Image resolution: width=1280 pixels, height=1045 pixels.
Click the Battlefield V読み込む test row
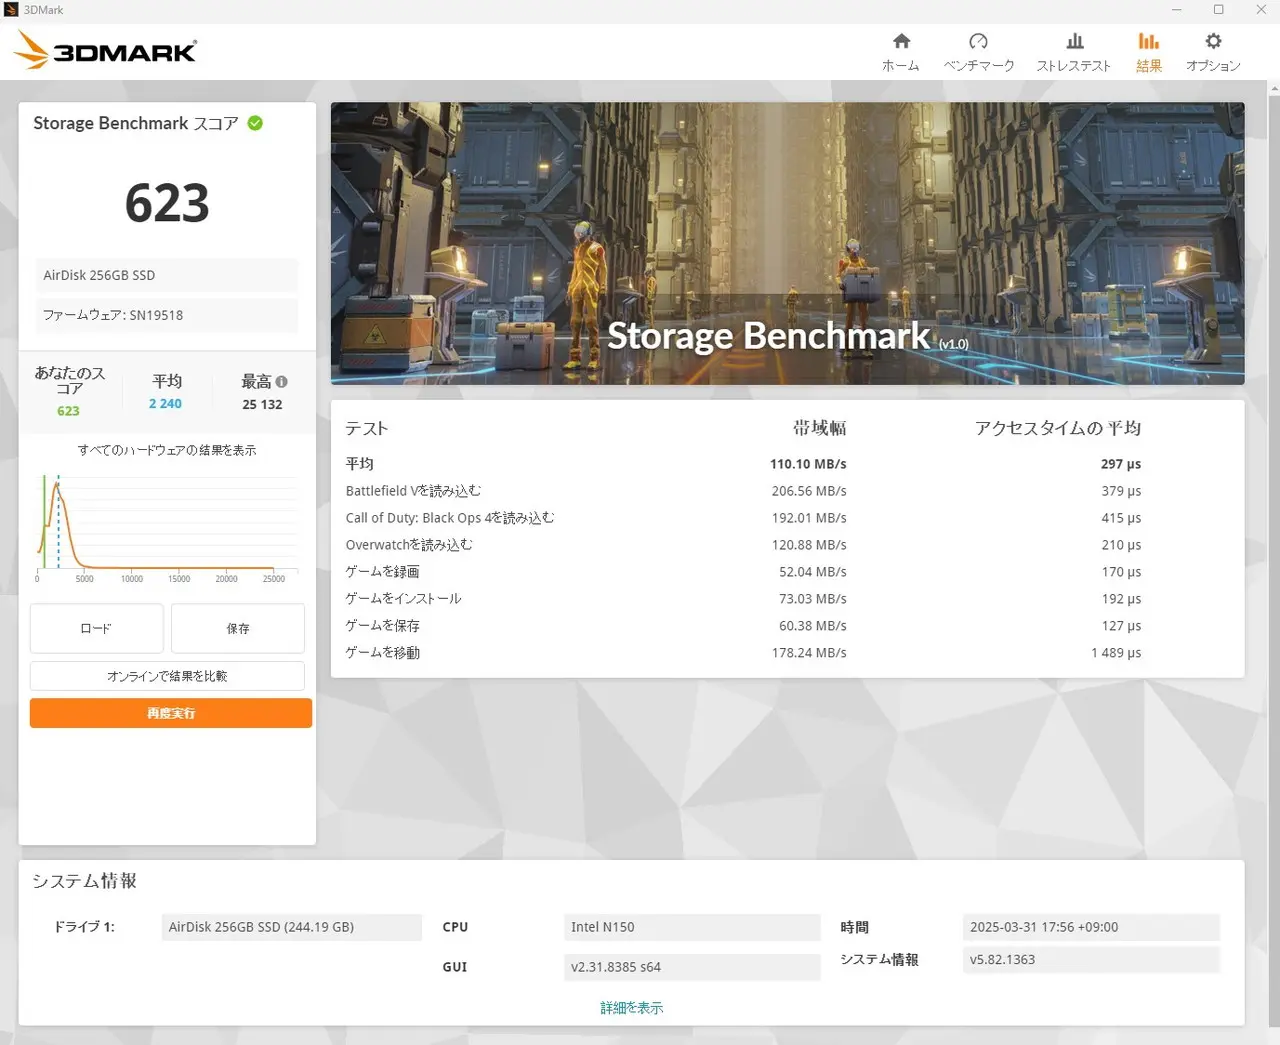(x=595, y=491)
